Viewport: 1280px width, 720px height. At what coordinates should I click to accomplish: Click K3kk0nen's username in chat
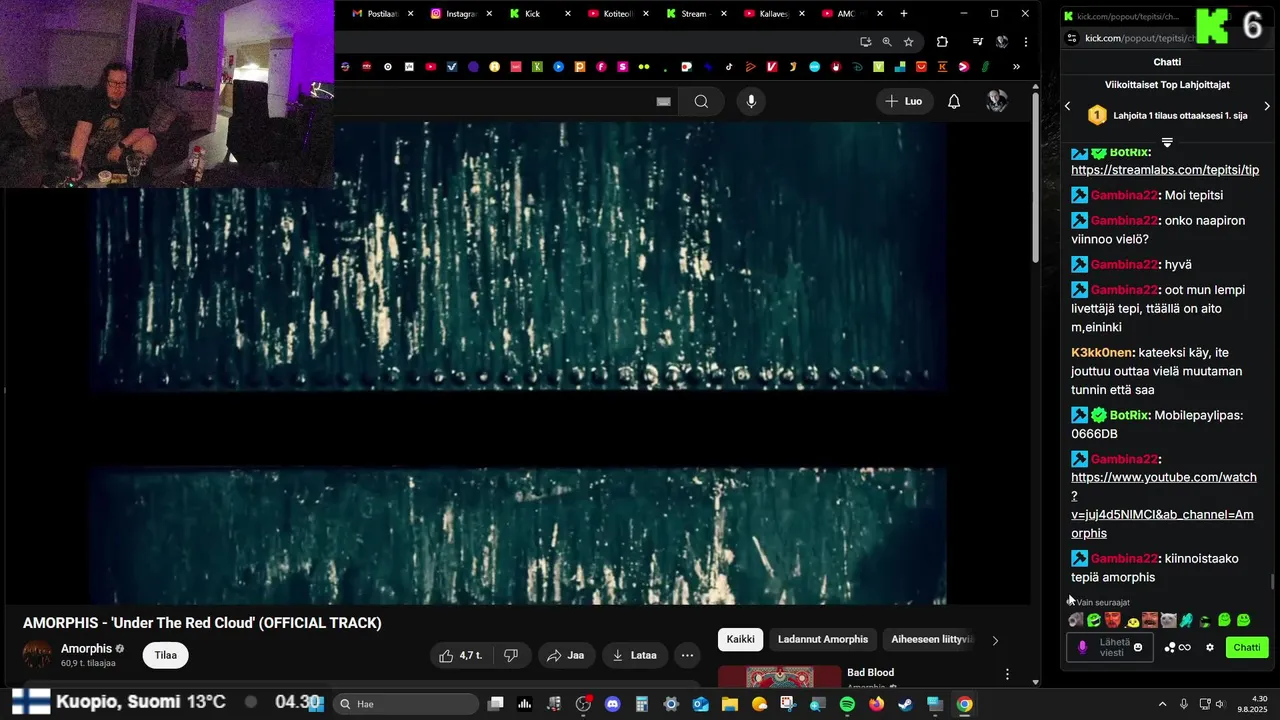coord(1101,353)
